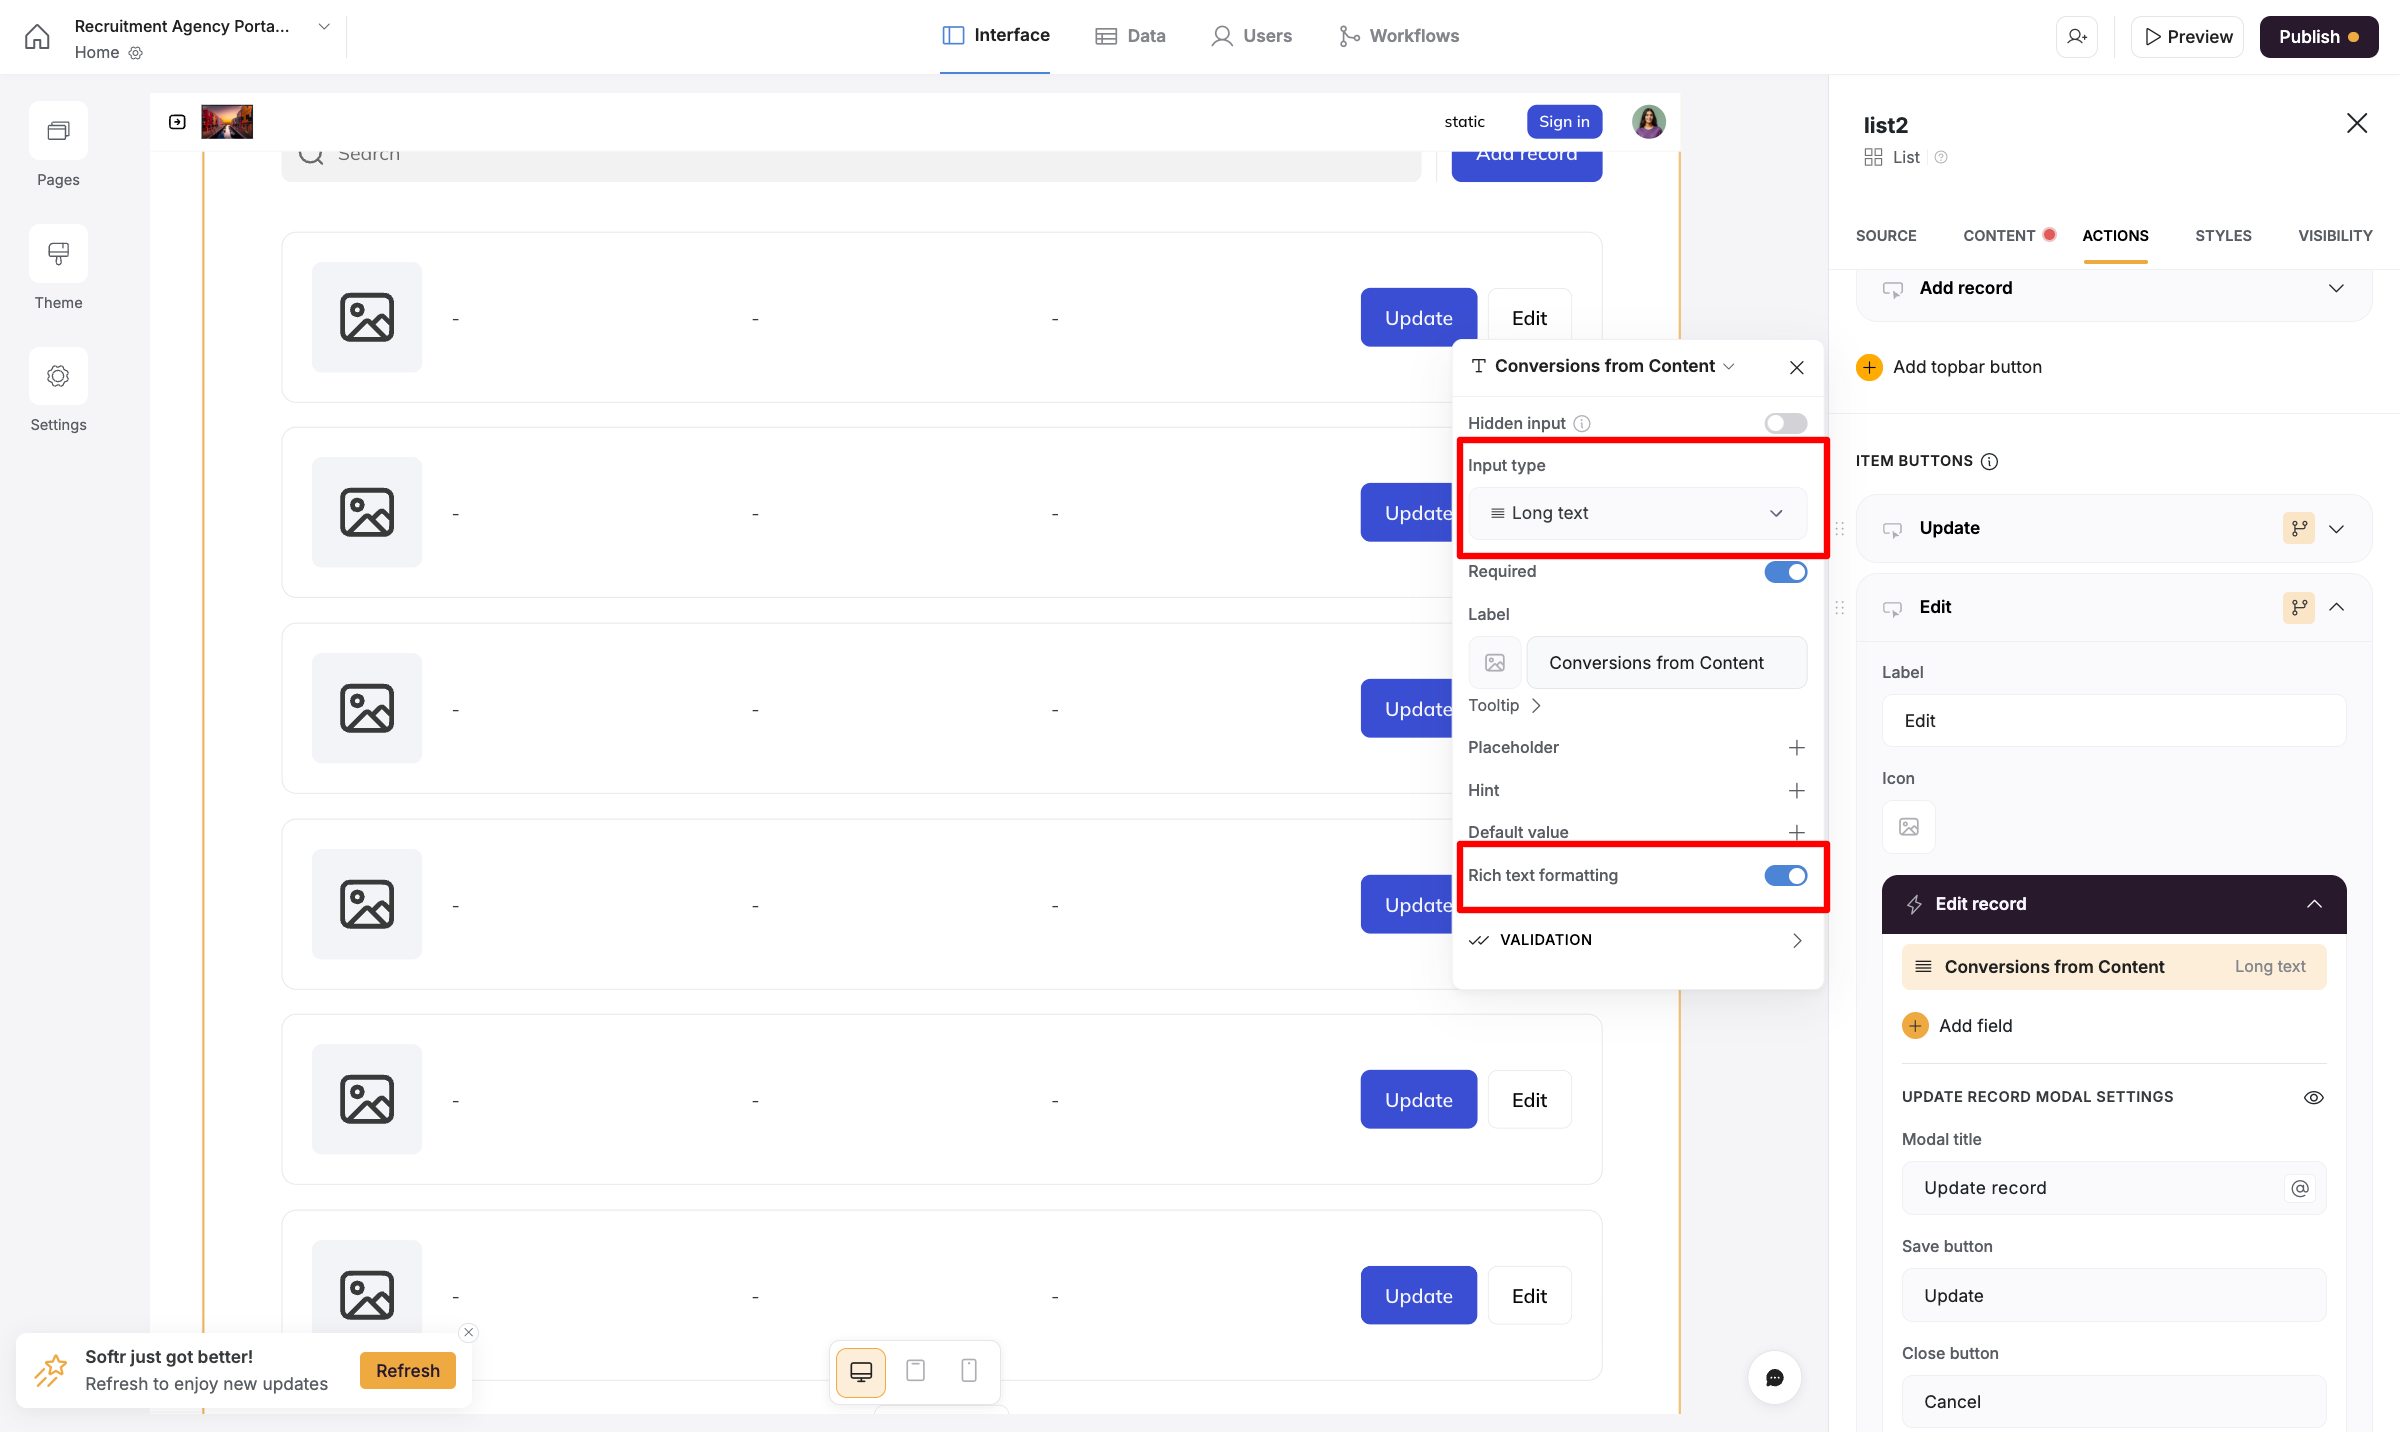Image resolution: width=2400 pixels, height=1432 pixels.
Task: Click the home icon in top bar
Action: [37, 37]
